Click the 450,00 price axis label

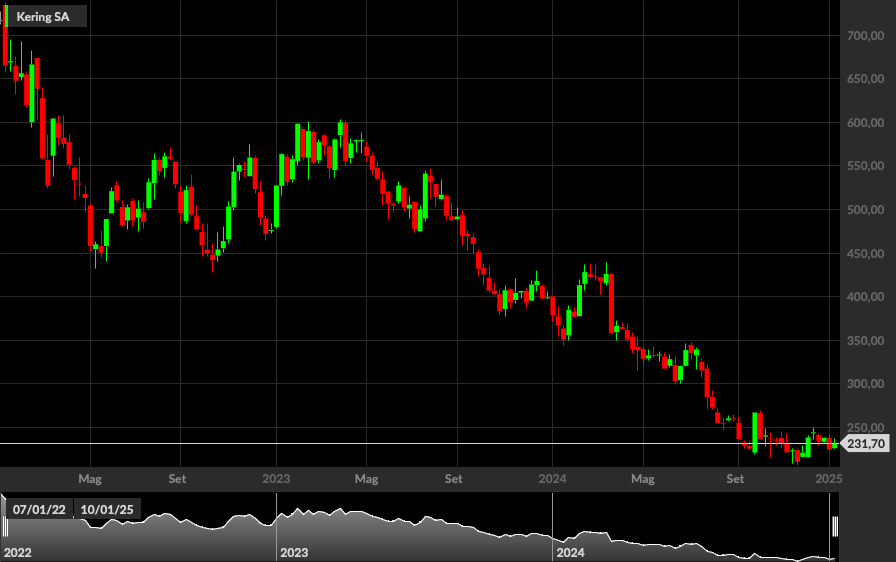tap(865, 253)
